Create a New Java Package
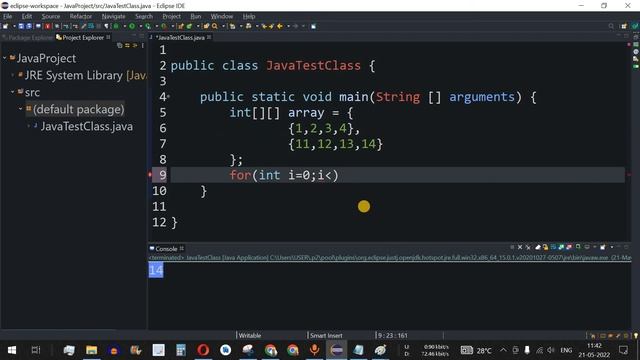The width and height of the screenshot is (640, 360). point(180,26)
